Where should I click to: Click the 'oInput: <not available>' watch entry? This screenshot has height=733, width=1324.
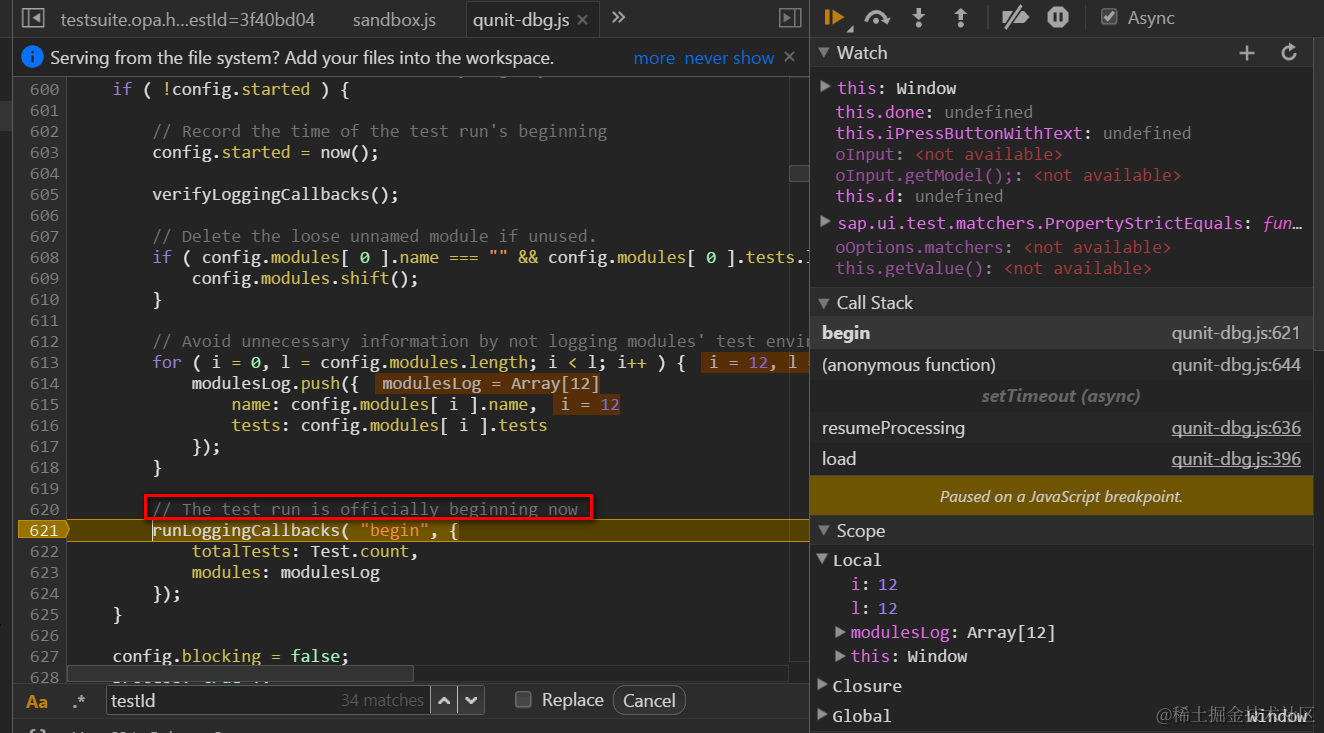tap(949, 154)
